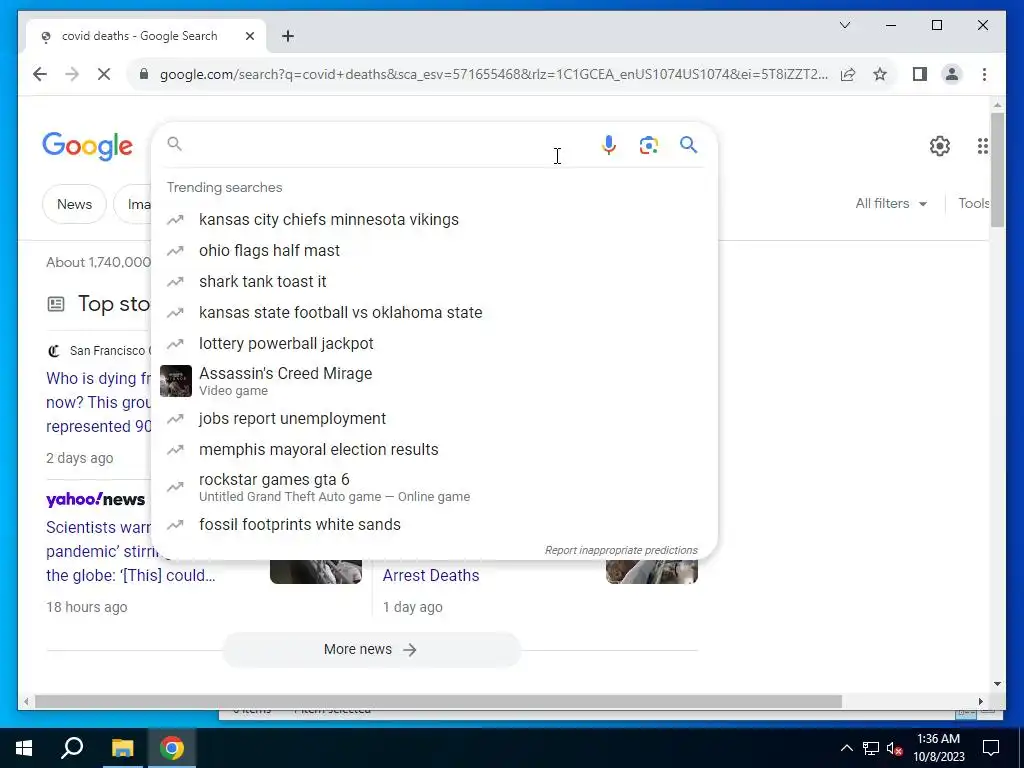Select memphis mayoral election results suggestion
1024x768 pixels.
[434, 450]
